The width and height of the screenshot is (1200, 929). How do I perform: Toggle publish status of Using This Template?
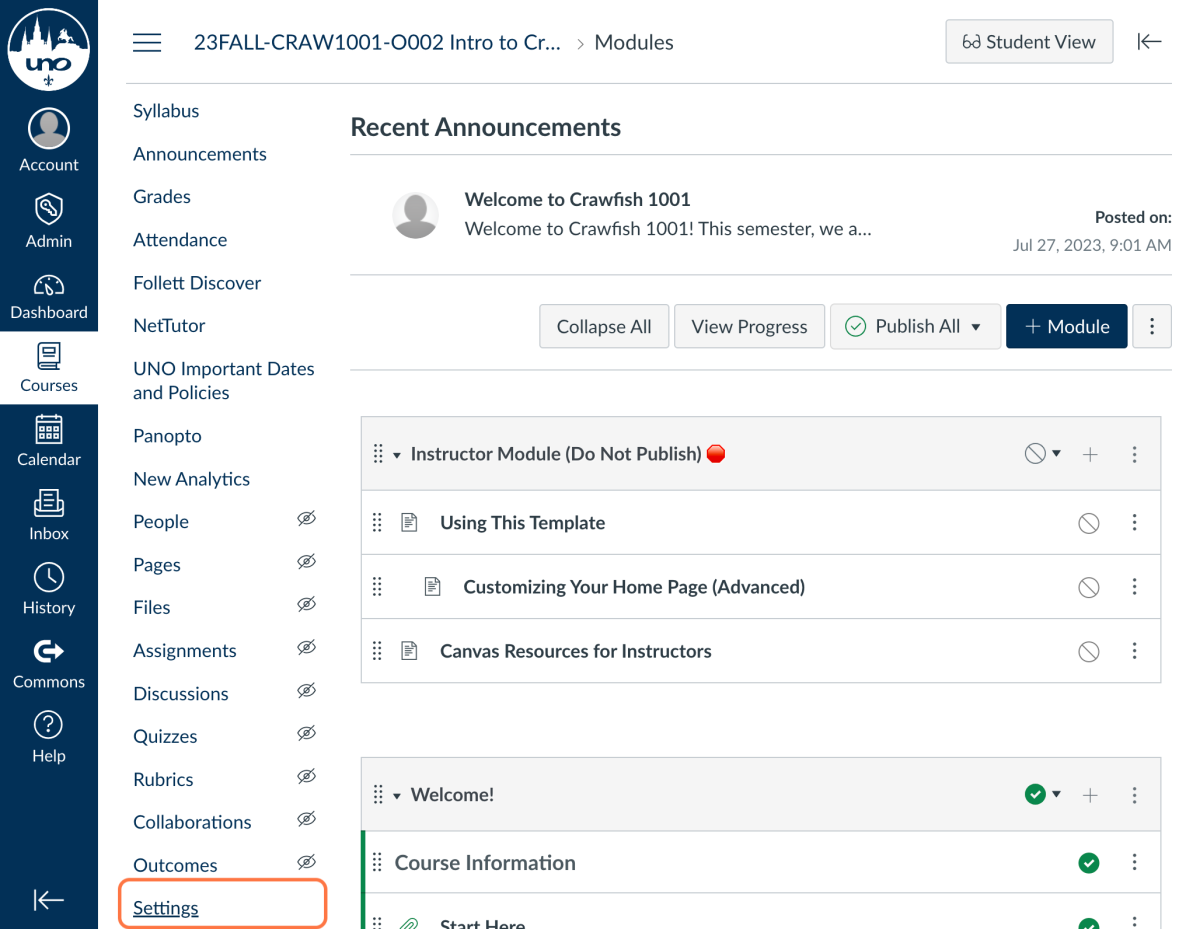(1089, 523)
